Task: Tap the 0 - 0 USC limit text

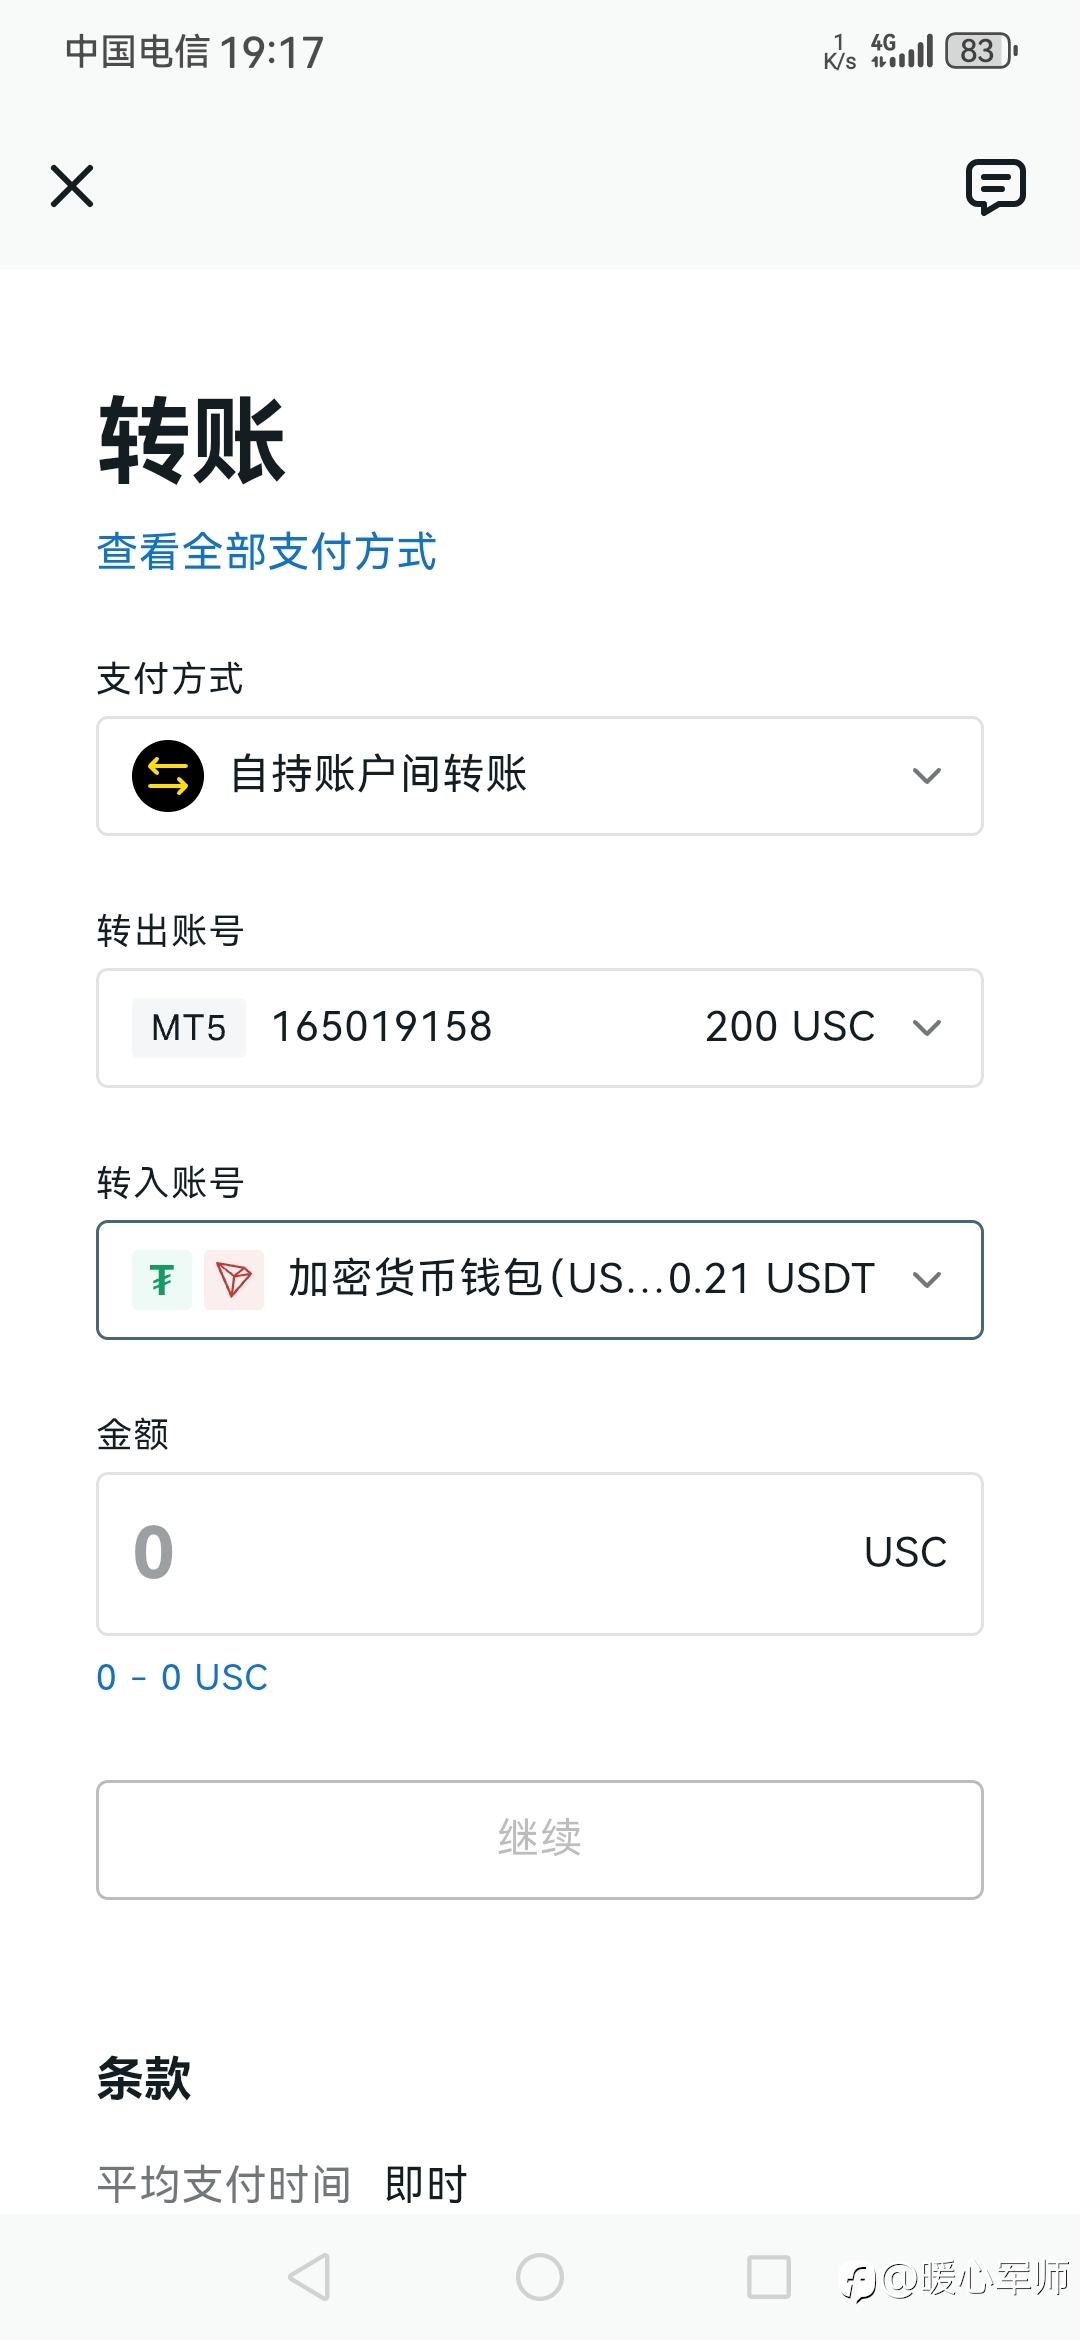Action: [182, 1677]
